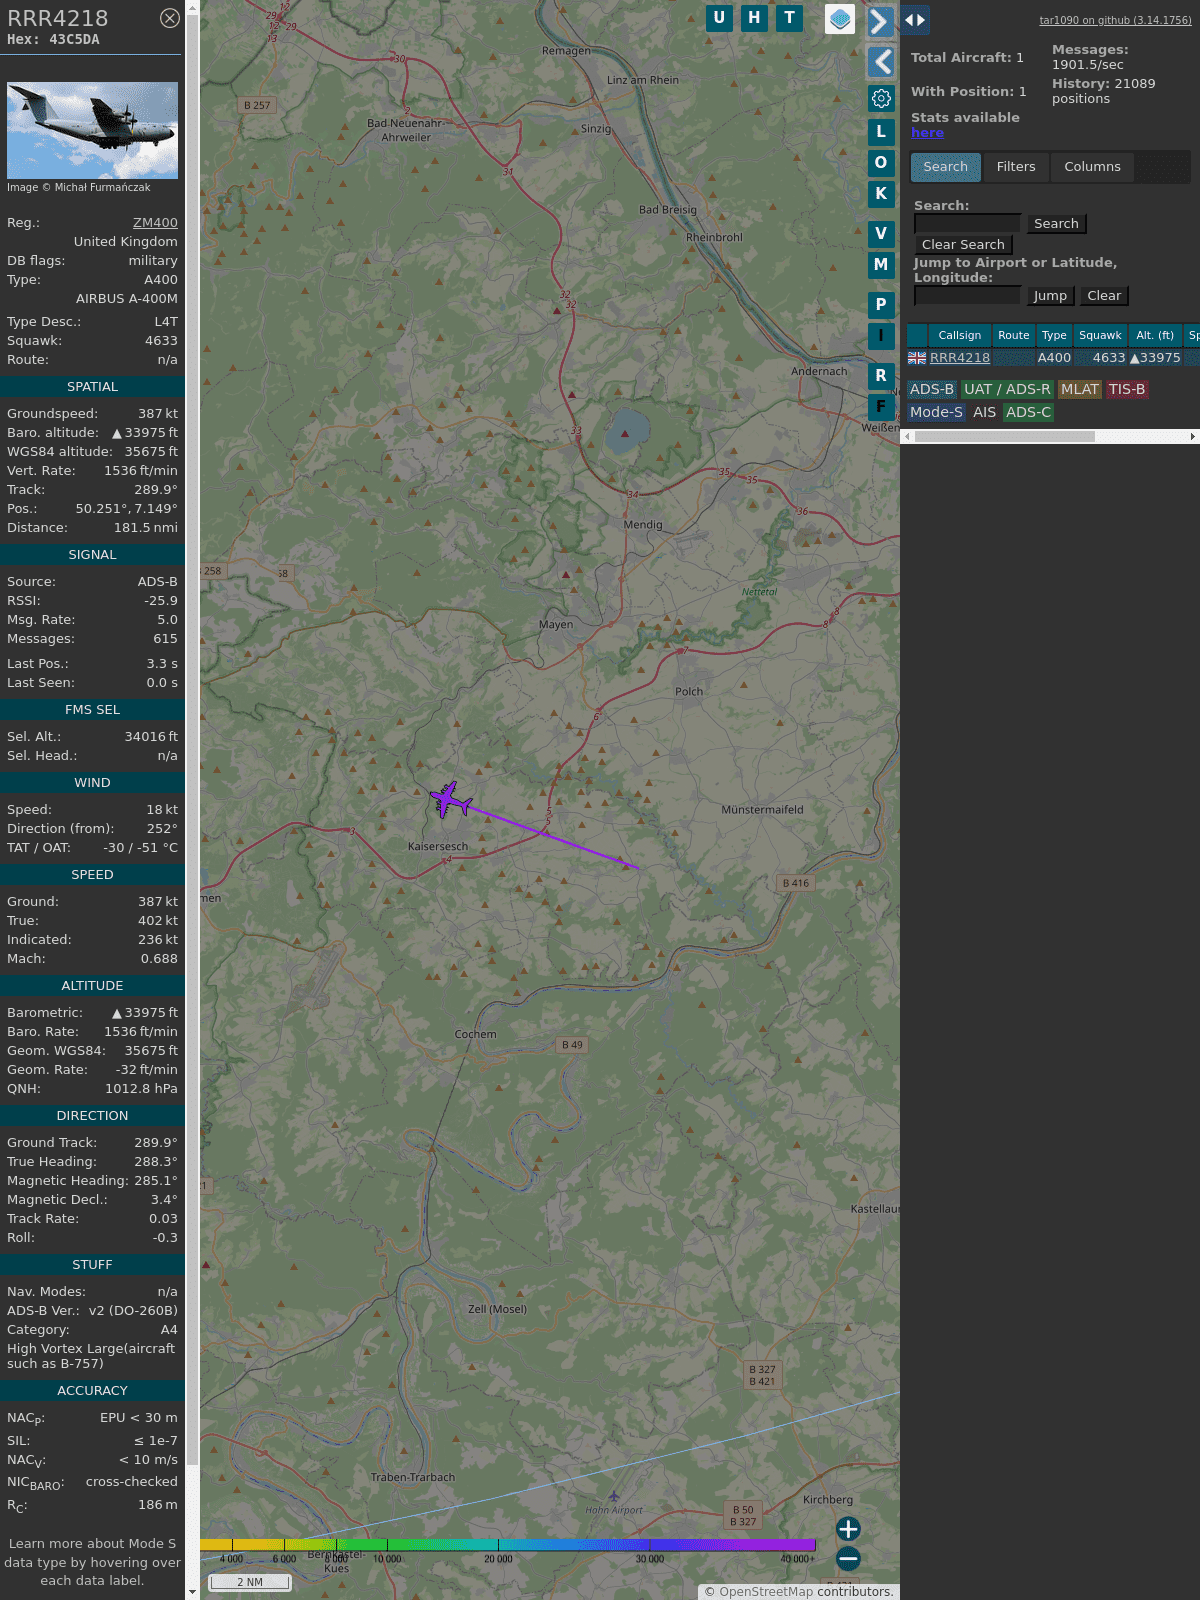Sort by the Route column header
1200x1600 pixels.
tap(1013, 336)
